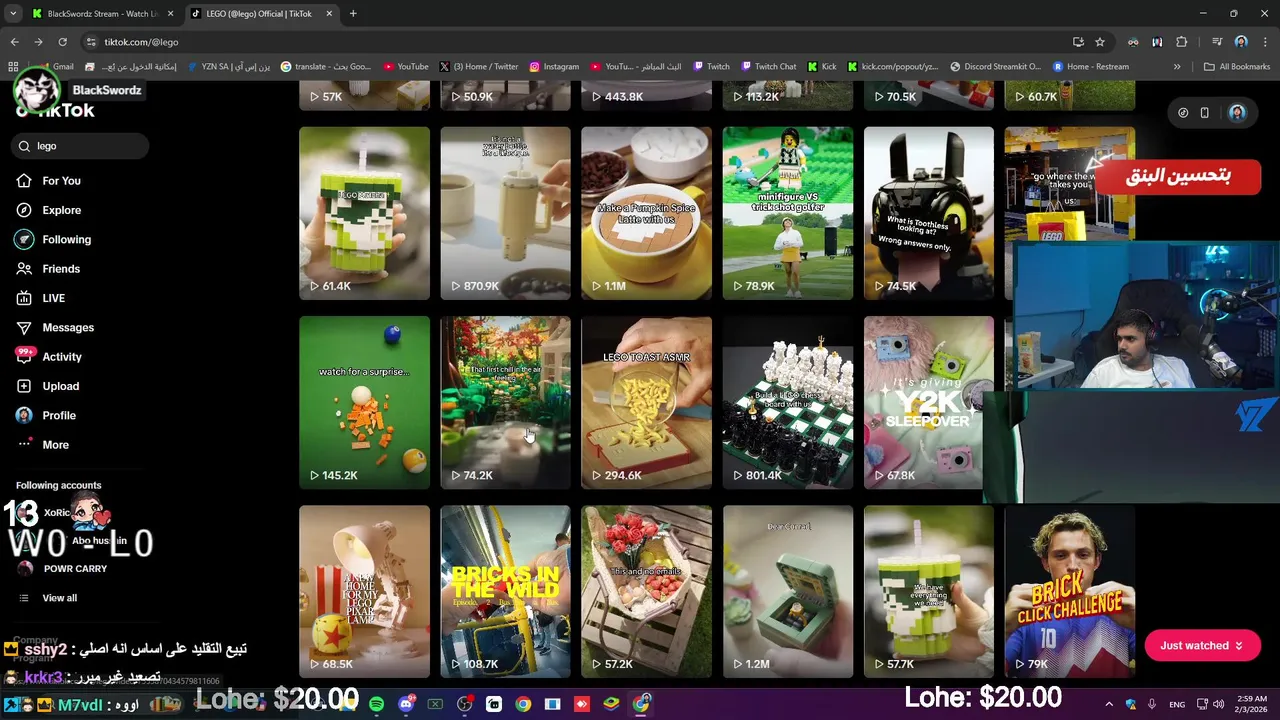Show hidden bookmarks with the overflow chevron
Screen dimensions: 1280x720
[1177, 67]
